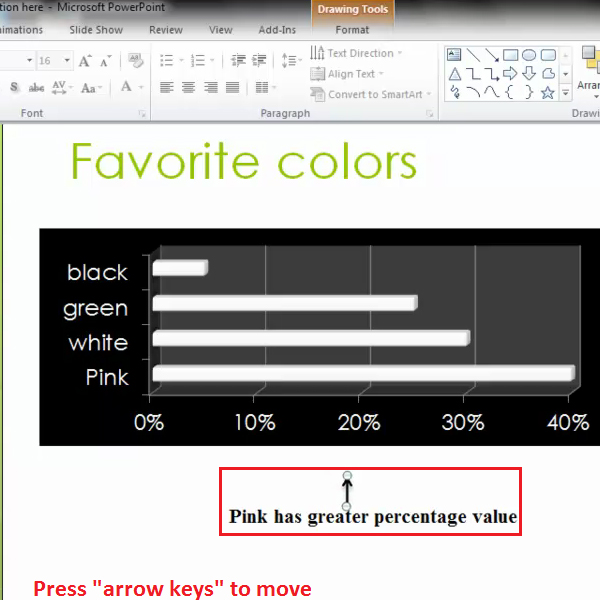Viewport: 600px width, 600px height.
Task: Select the Left Brace shape
Action: click(x=510, y=92)
